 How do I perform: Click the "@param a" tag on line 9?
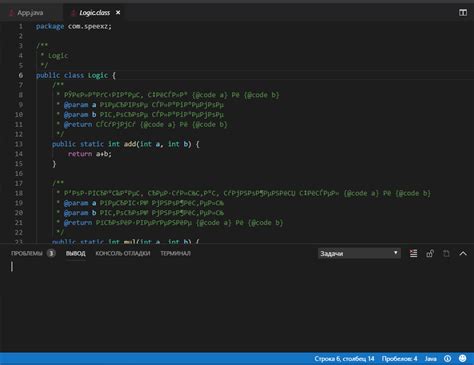point(80,105)
